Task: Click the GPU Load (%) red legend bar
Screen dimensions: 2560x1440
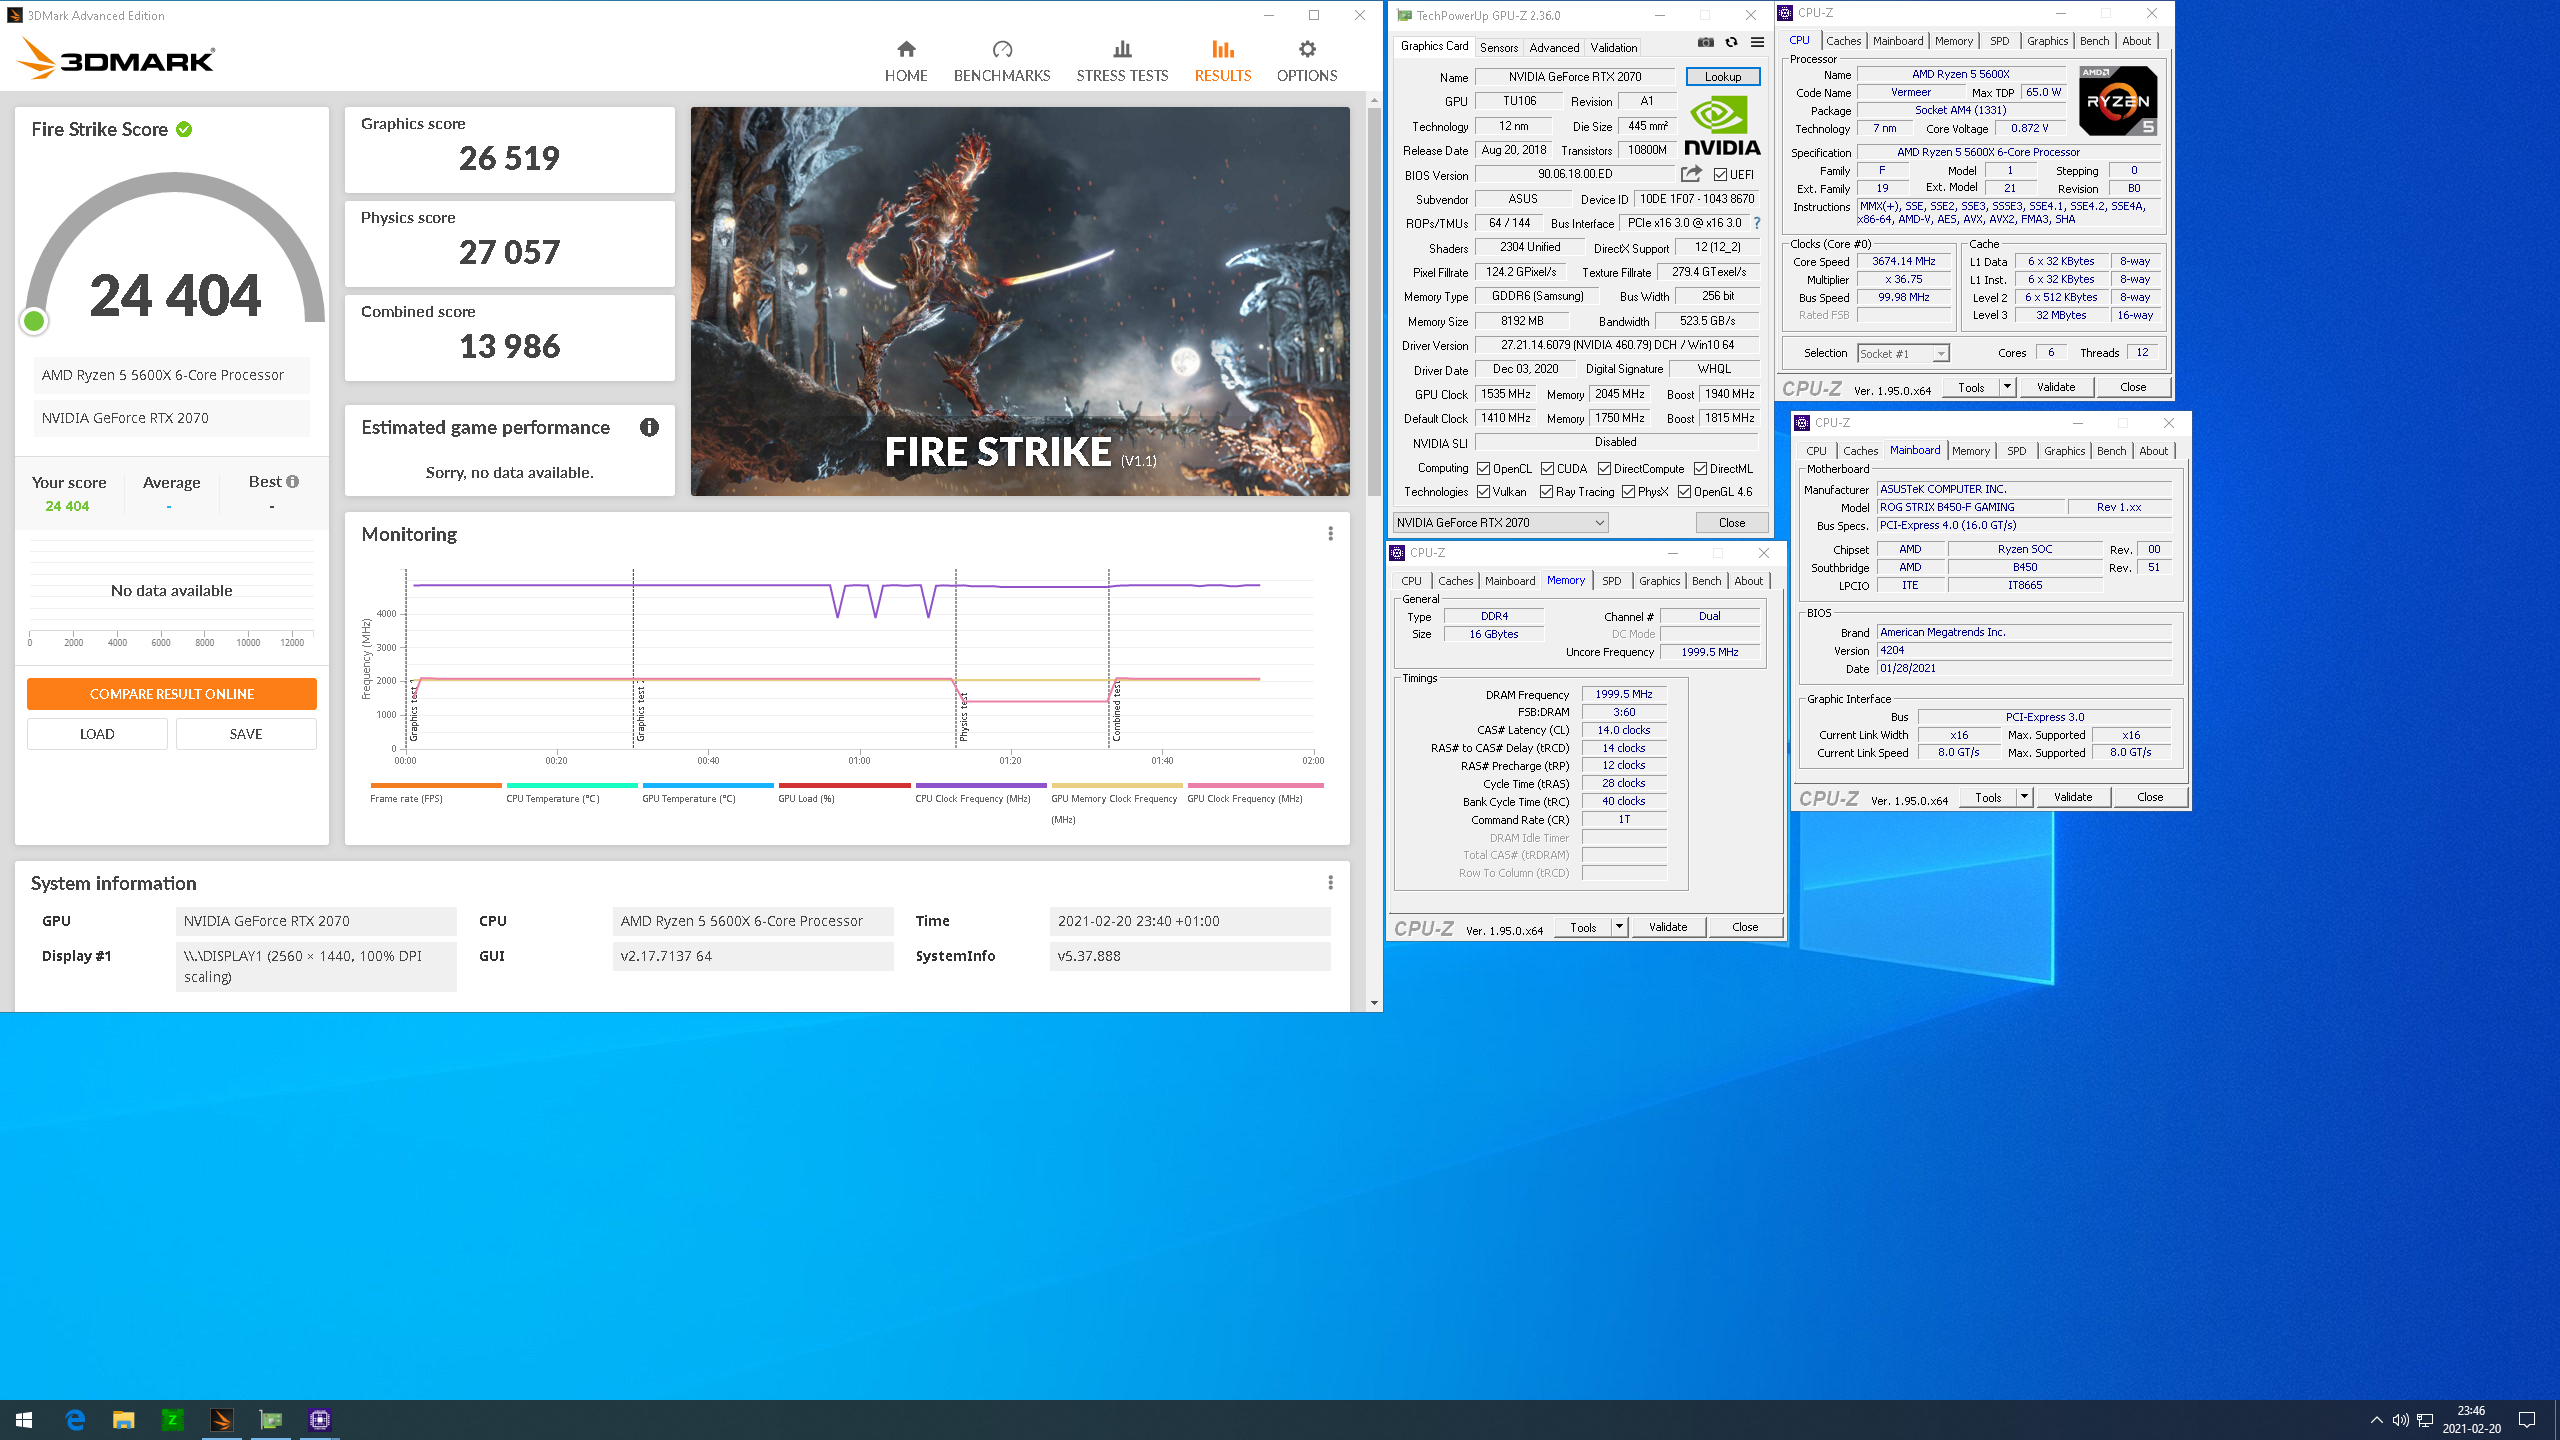Action: point(844,786)
